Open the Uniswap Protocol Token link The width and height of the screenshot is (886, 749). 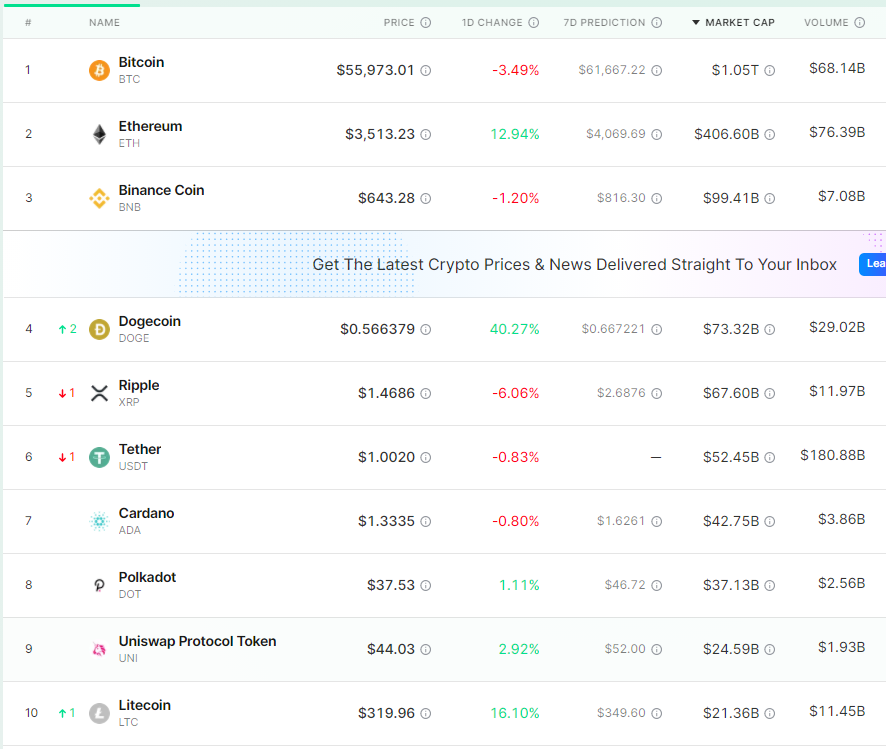[197, 641]
